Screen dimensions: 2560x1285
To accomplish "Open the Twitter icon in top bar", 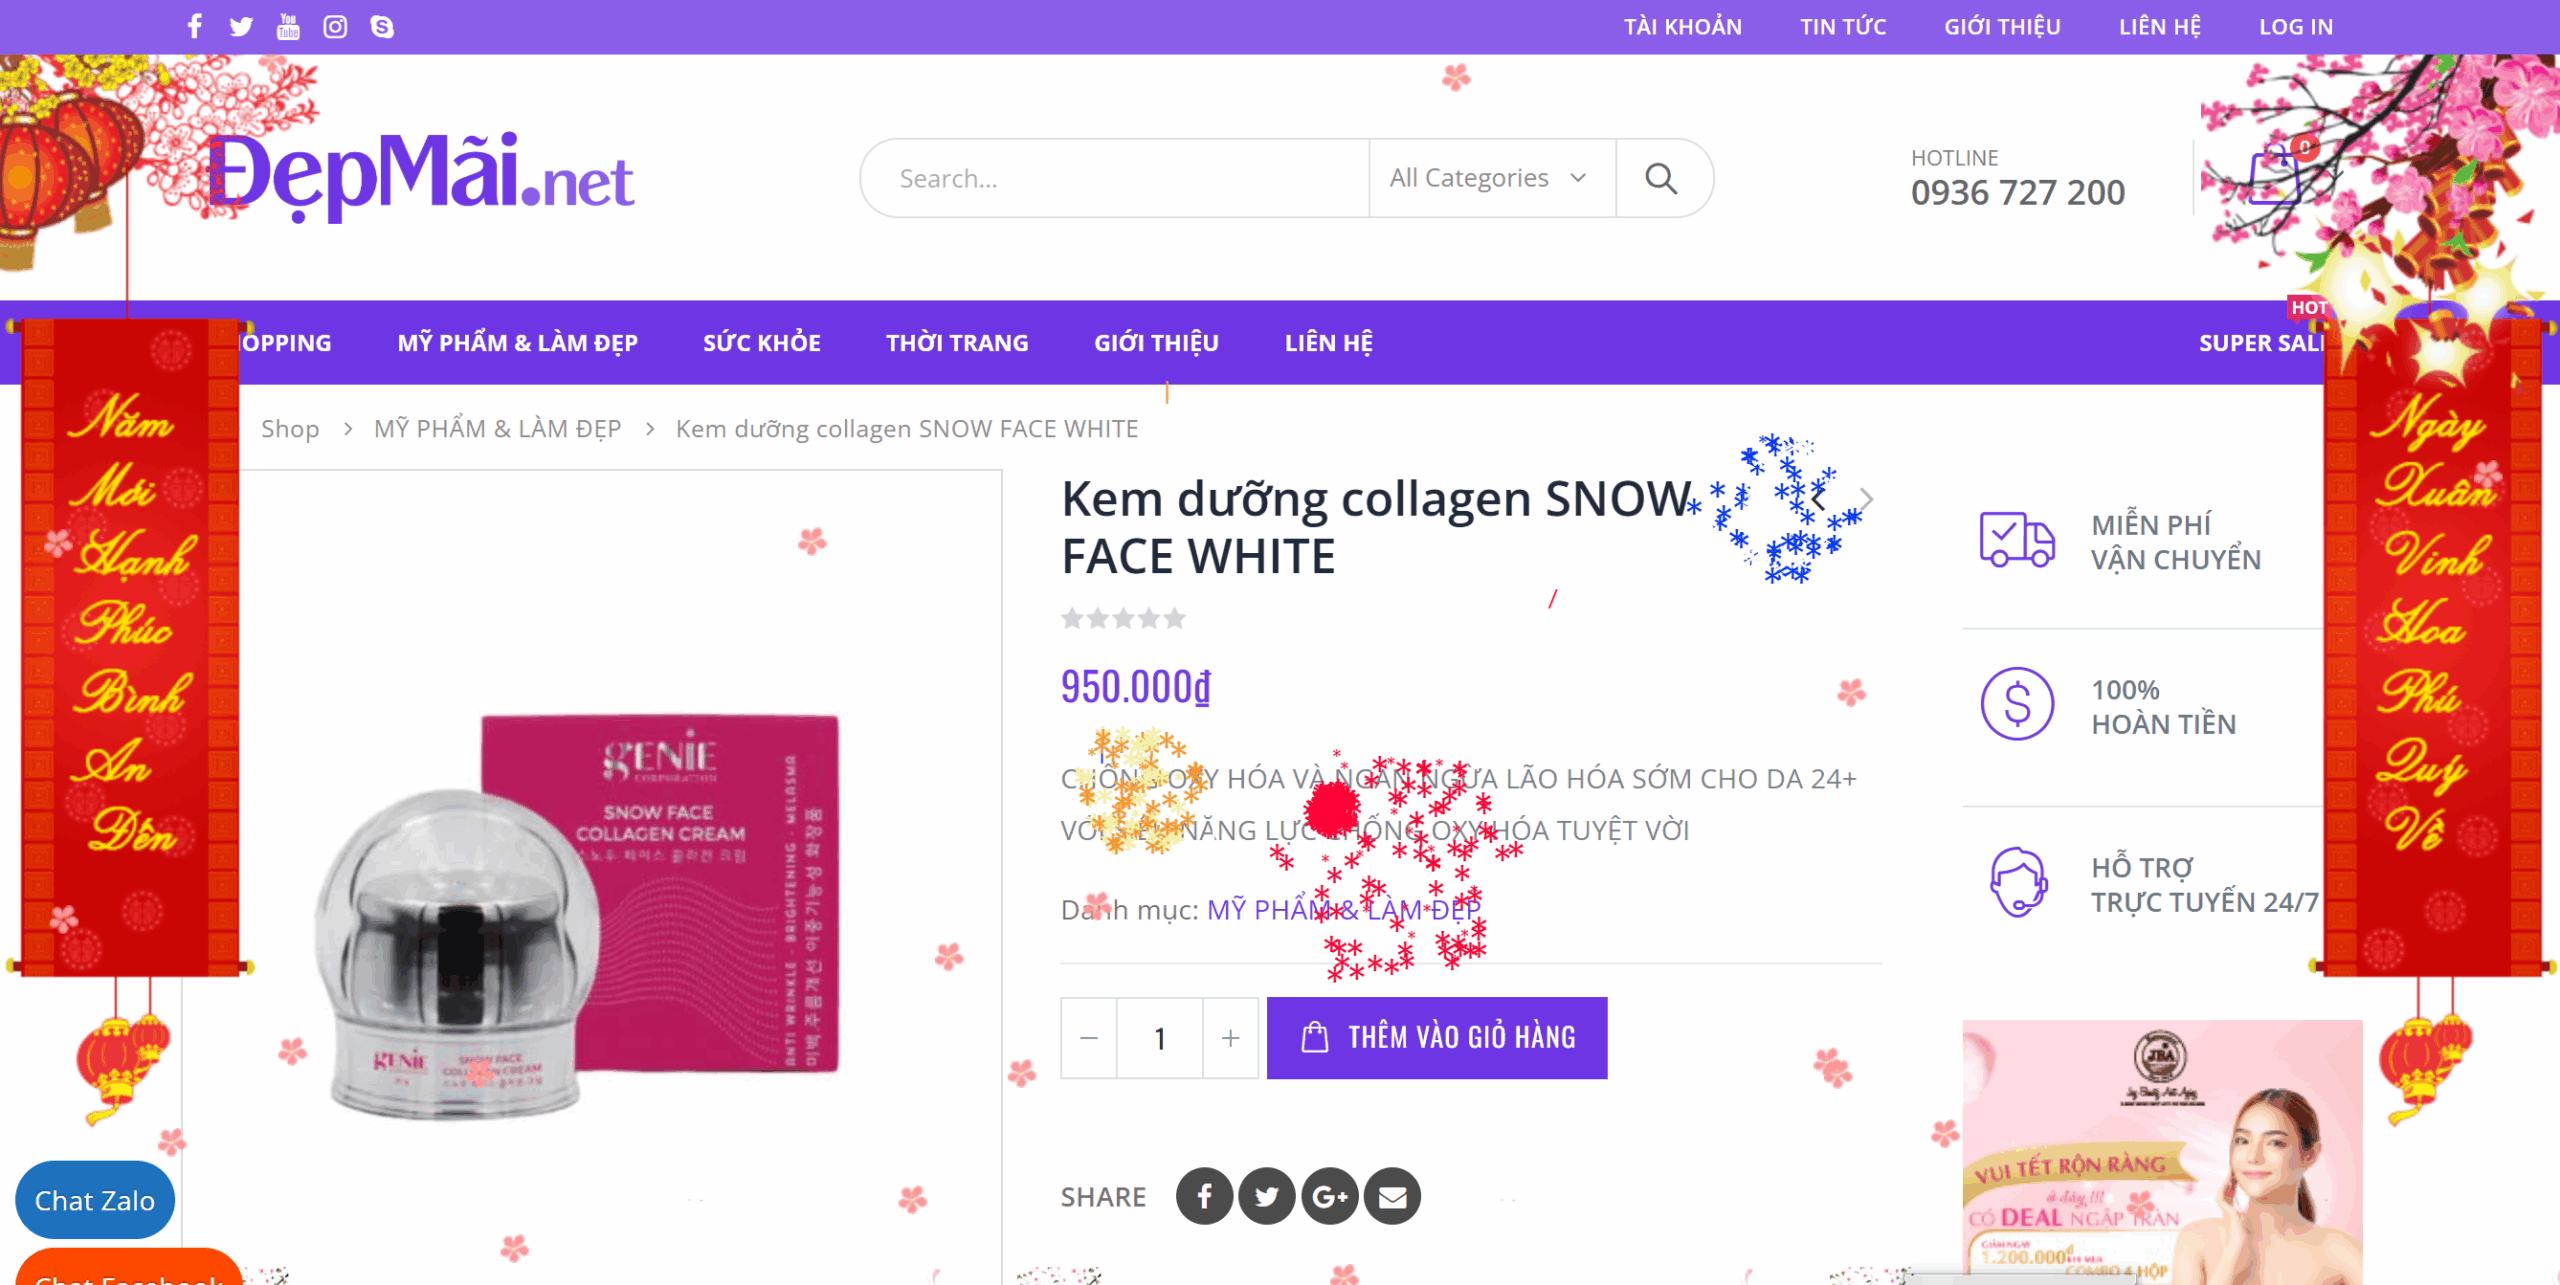I will [241, 26].
